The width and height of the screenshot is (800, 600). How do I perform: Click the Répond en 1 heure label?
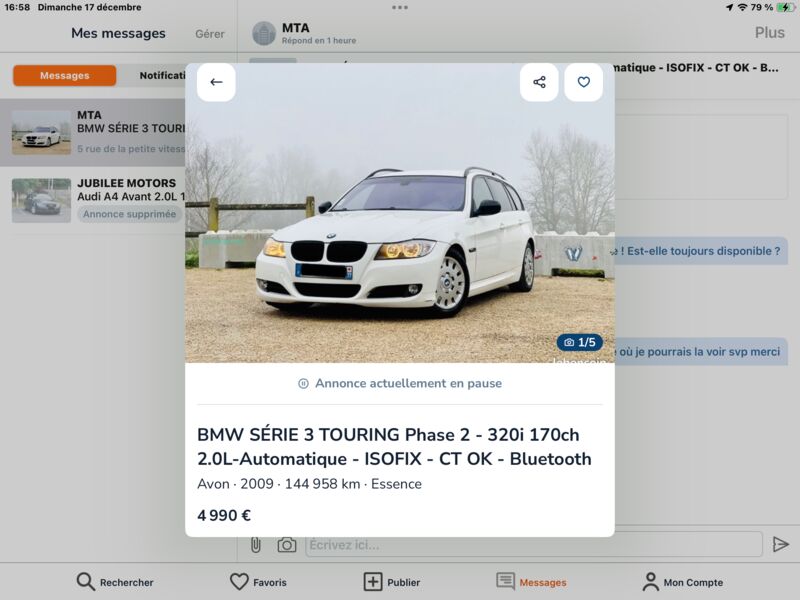(x=319, y=40)
